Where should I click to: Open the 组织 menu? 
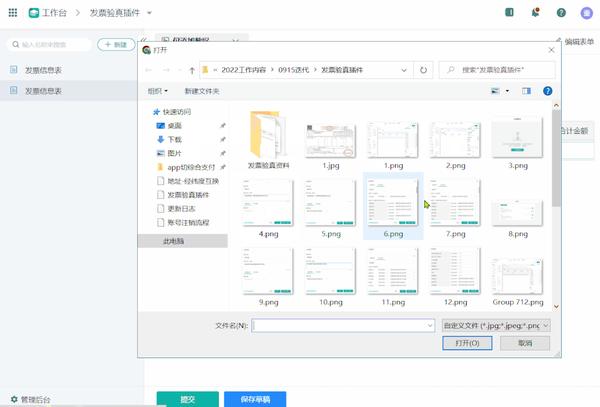[x=158, y=91]
